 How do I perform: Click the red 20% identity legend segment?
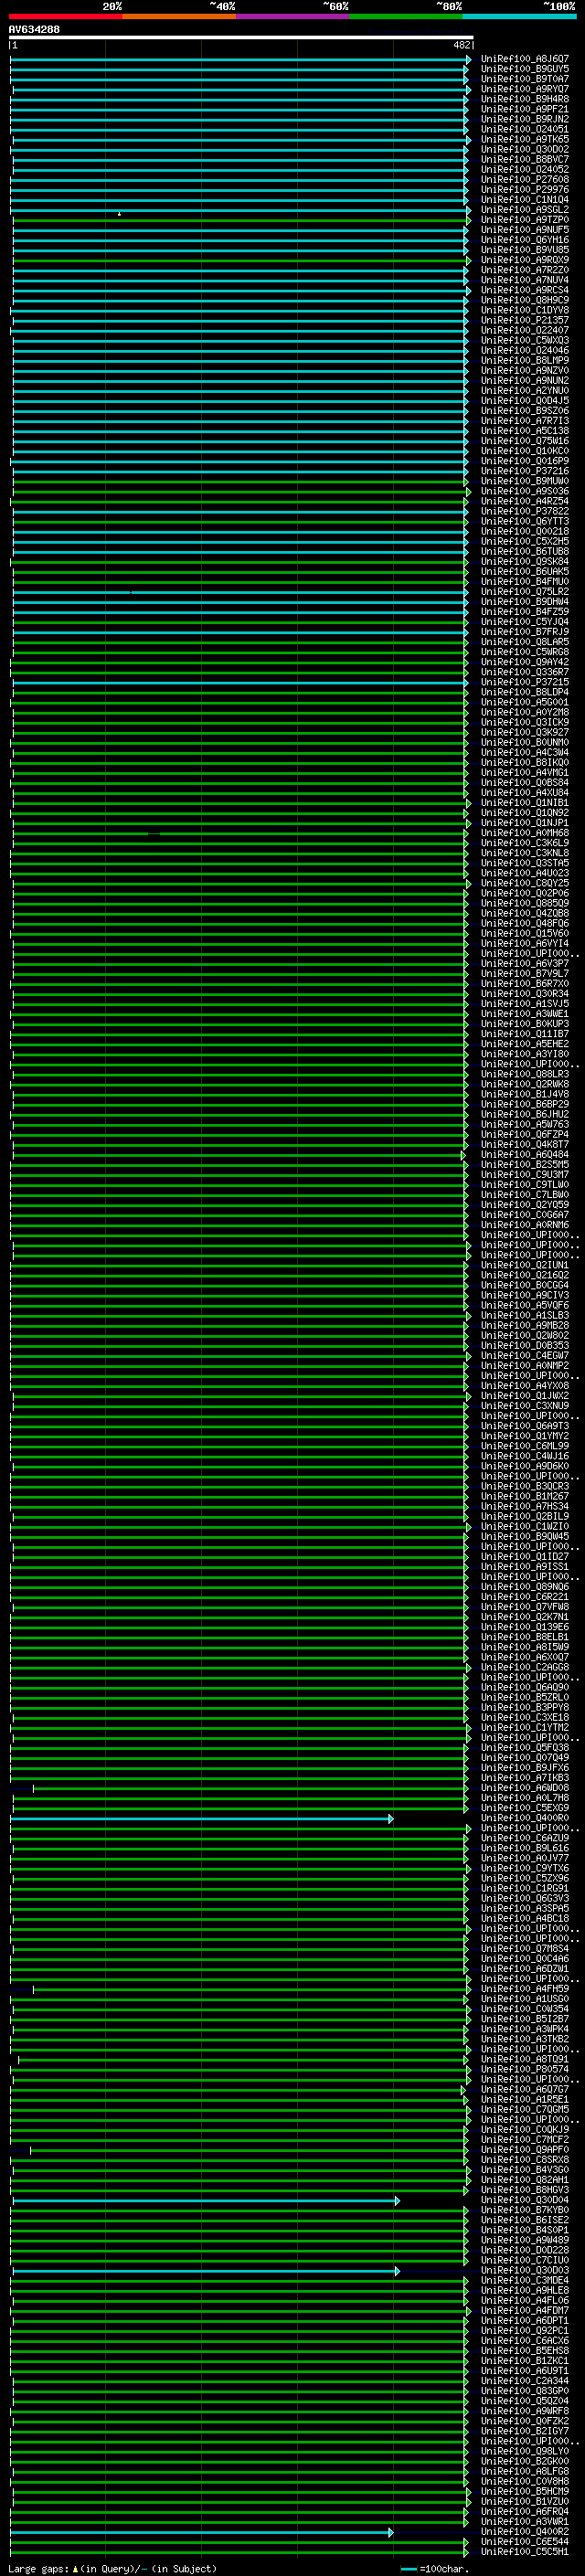pyautogui.click(x=66, y=16)
